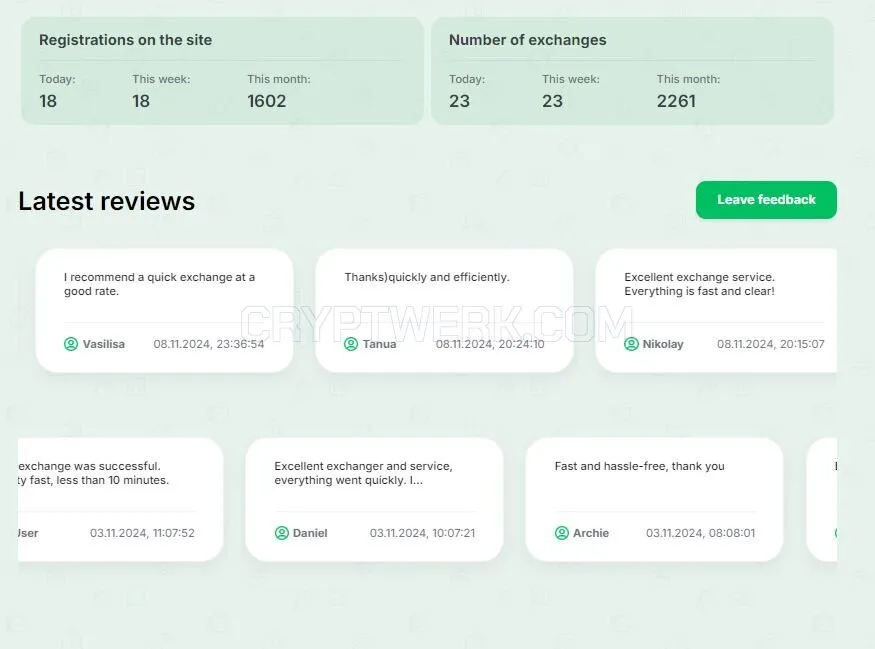Screen dimensions: 875x649
Task: Click the 'Registrations on the site' title
Action: tap(126, 40)
